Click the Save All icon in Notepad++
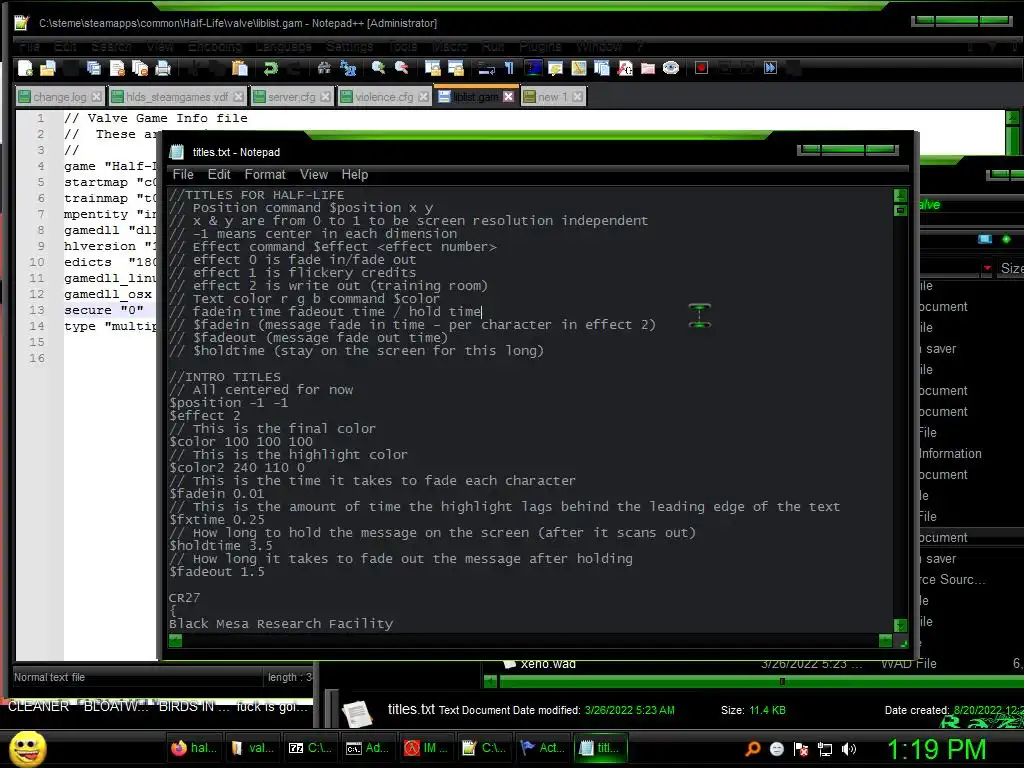 (94, 68)
